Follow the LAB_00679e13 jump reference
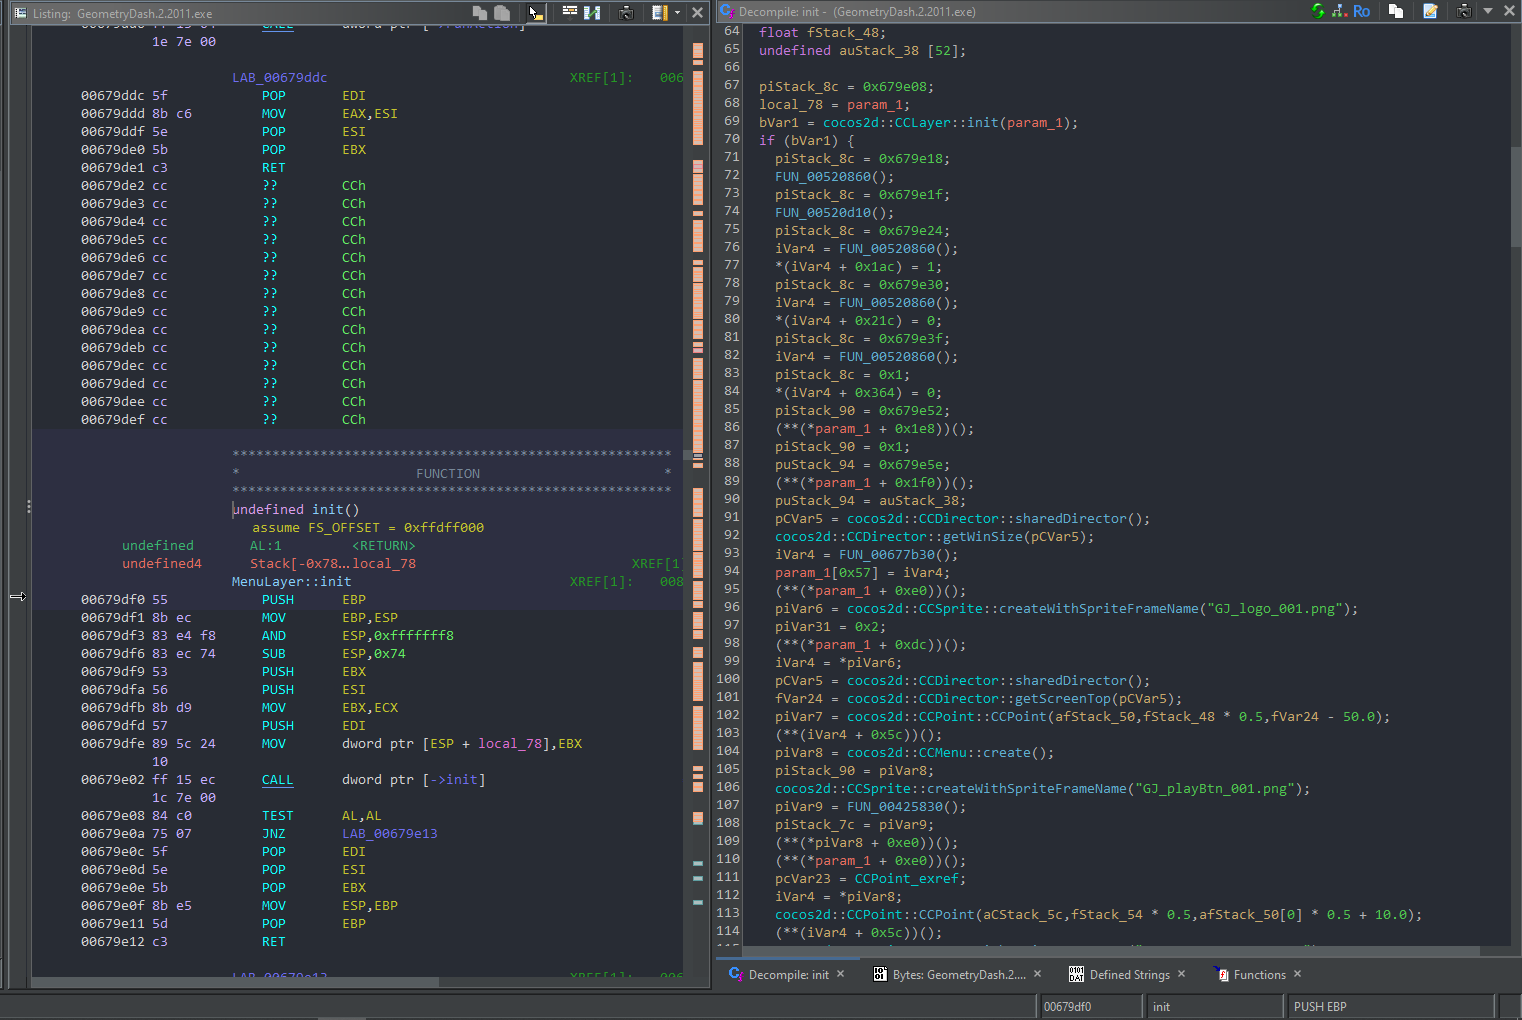The width and height of the screenshot is (1522, 1020). (x=389, y=834)
